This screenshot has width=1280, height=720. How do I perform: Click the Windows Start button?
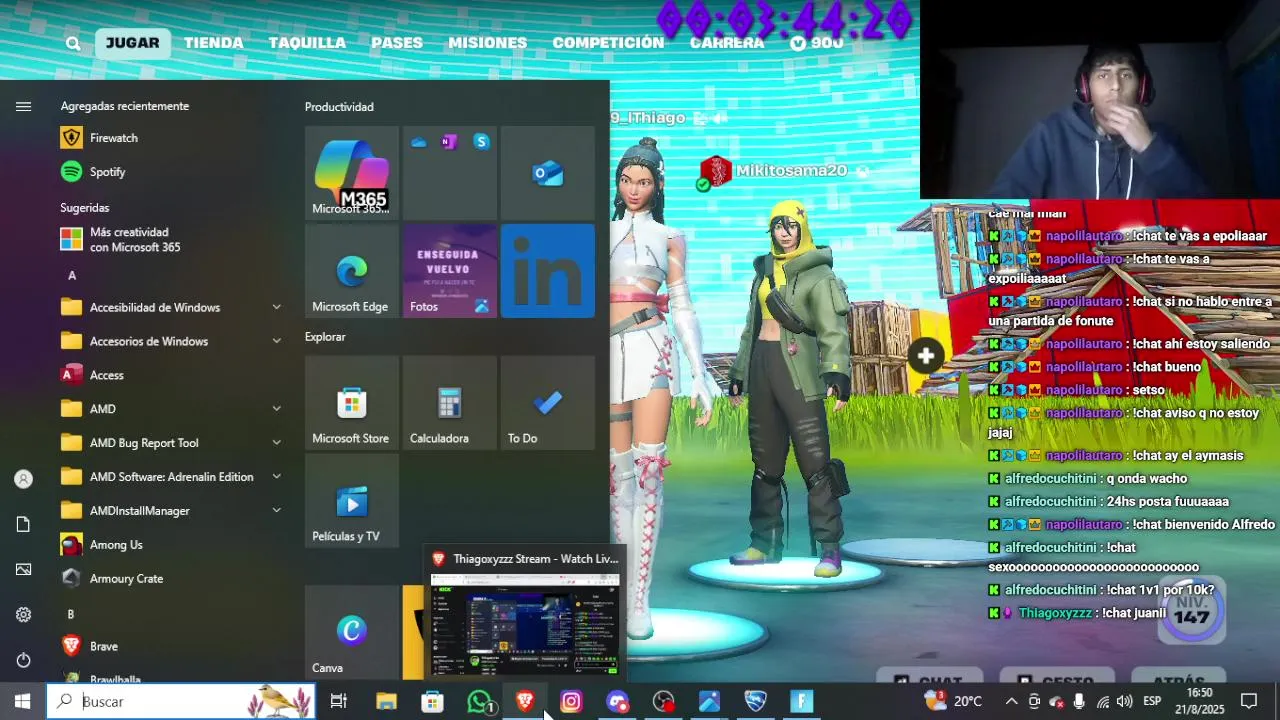[22, 702]
